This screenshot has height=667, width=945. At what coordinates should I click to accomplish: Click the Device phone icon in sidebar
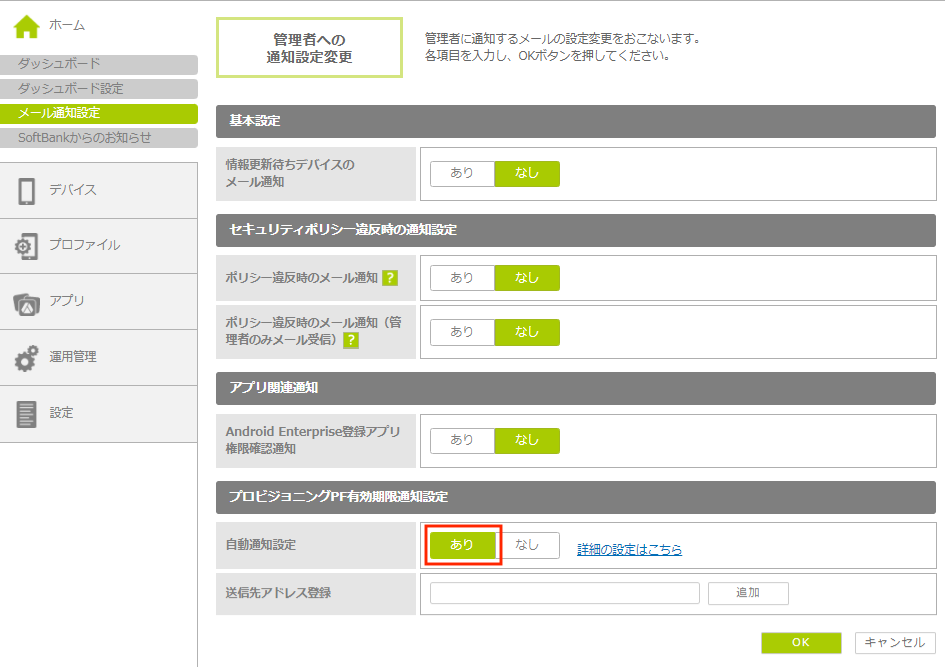coord(27,191)
